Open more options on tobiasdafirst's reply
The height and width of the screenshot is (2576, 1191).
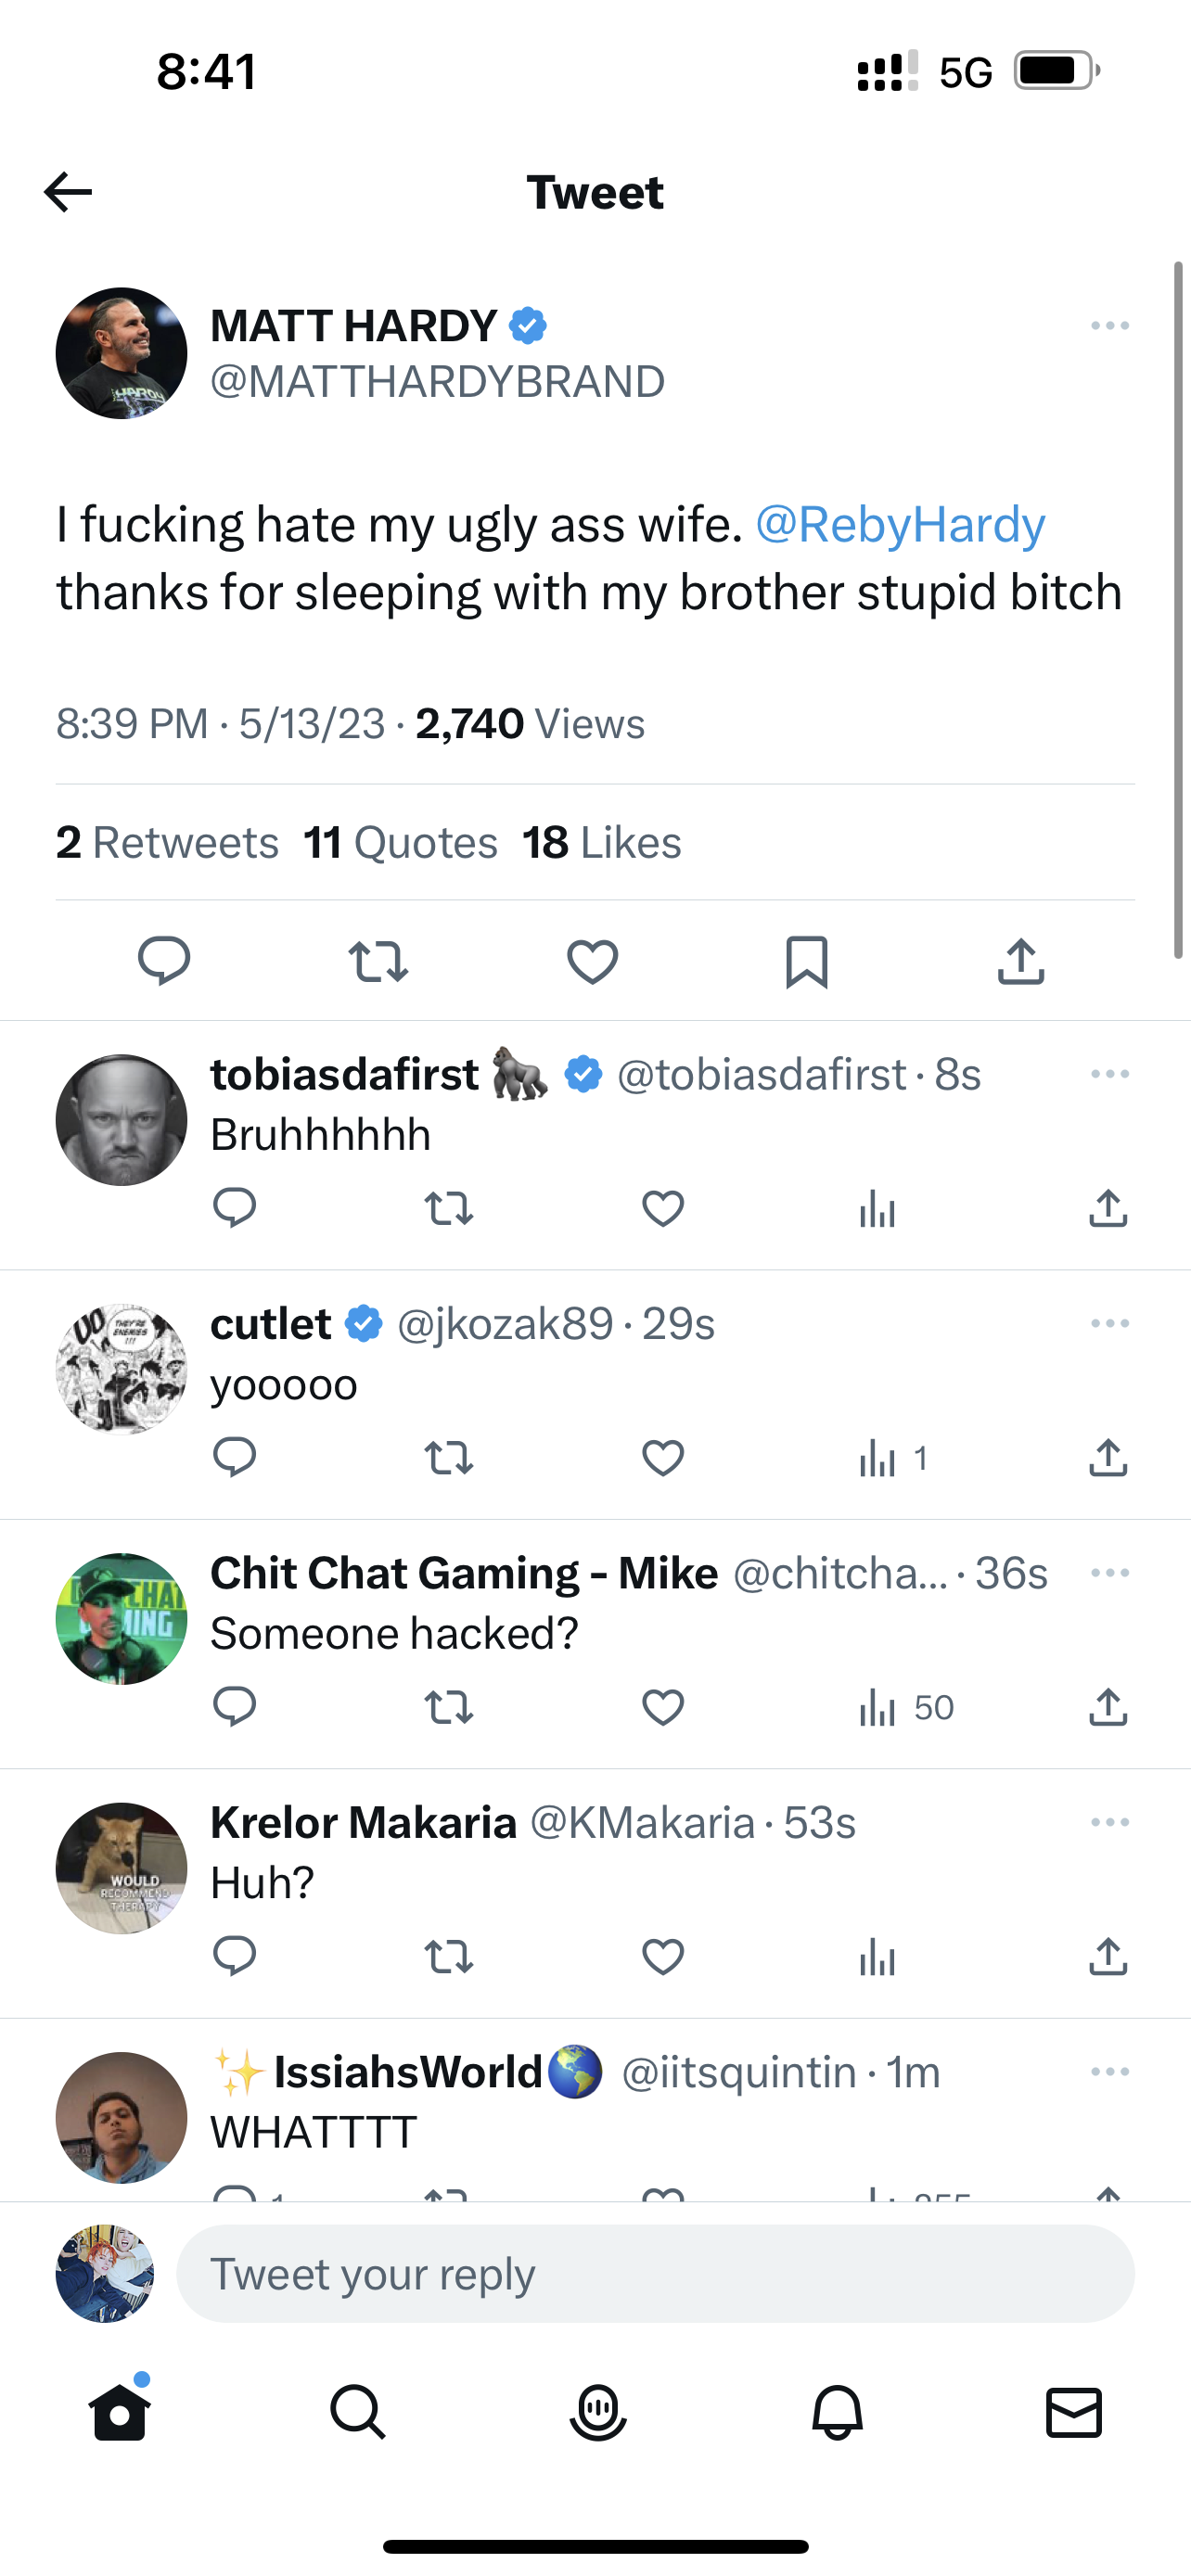(x=1109, y=1074)
